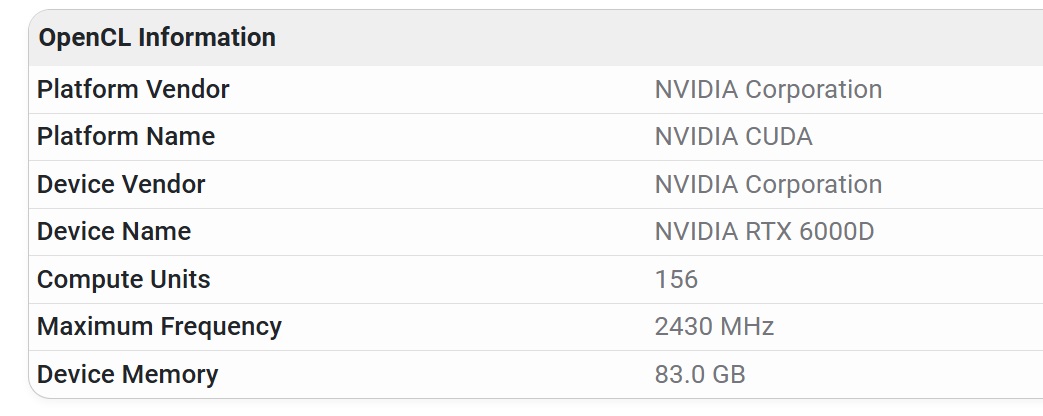Viewport: 1043px width, 416px height.
Task: Click the Device Name label
Action: 114,232
